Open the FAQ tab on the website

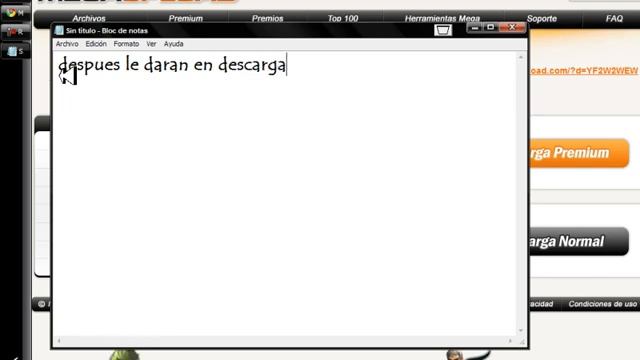click(x=614, y=18)
